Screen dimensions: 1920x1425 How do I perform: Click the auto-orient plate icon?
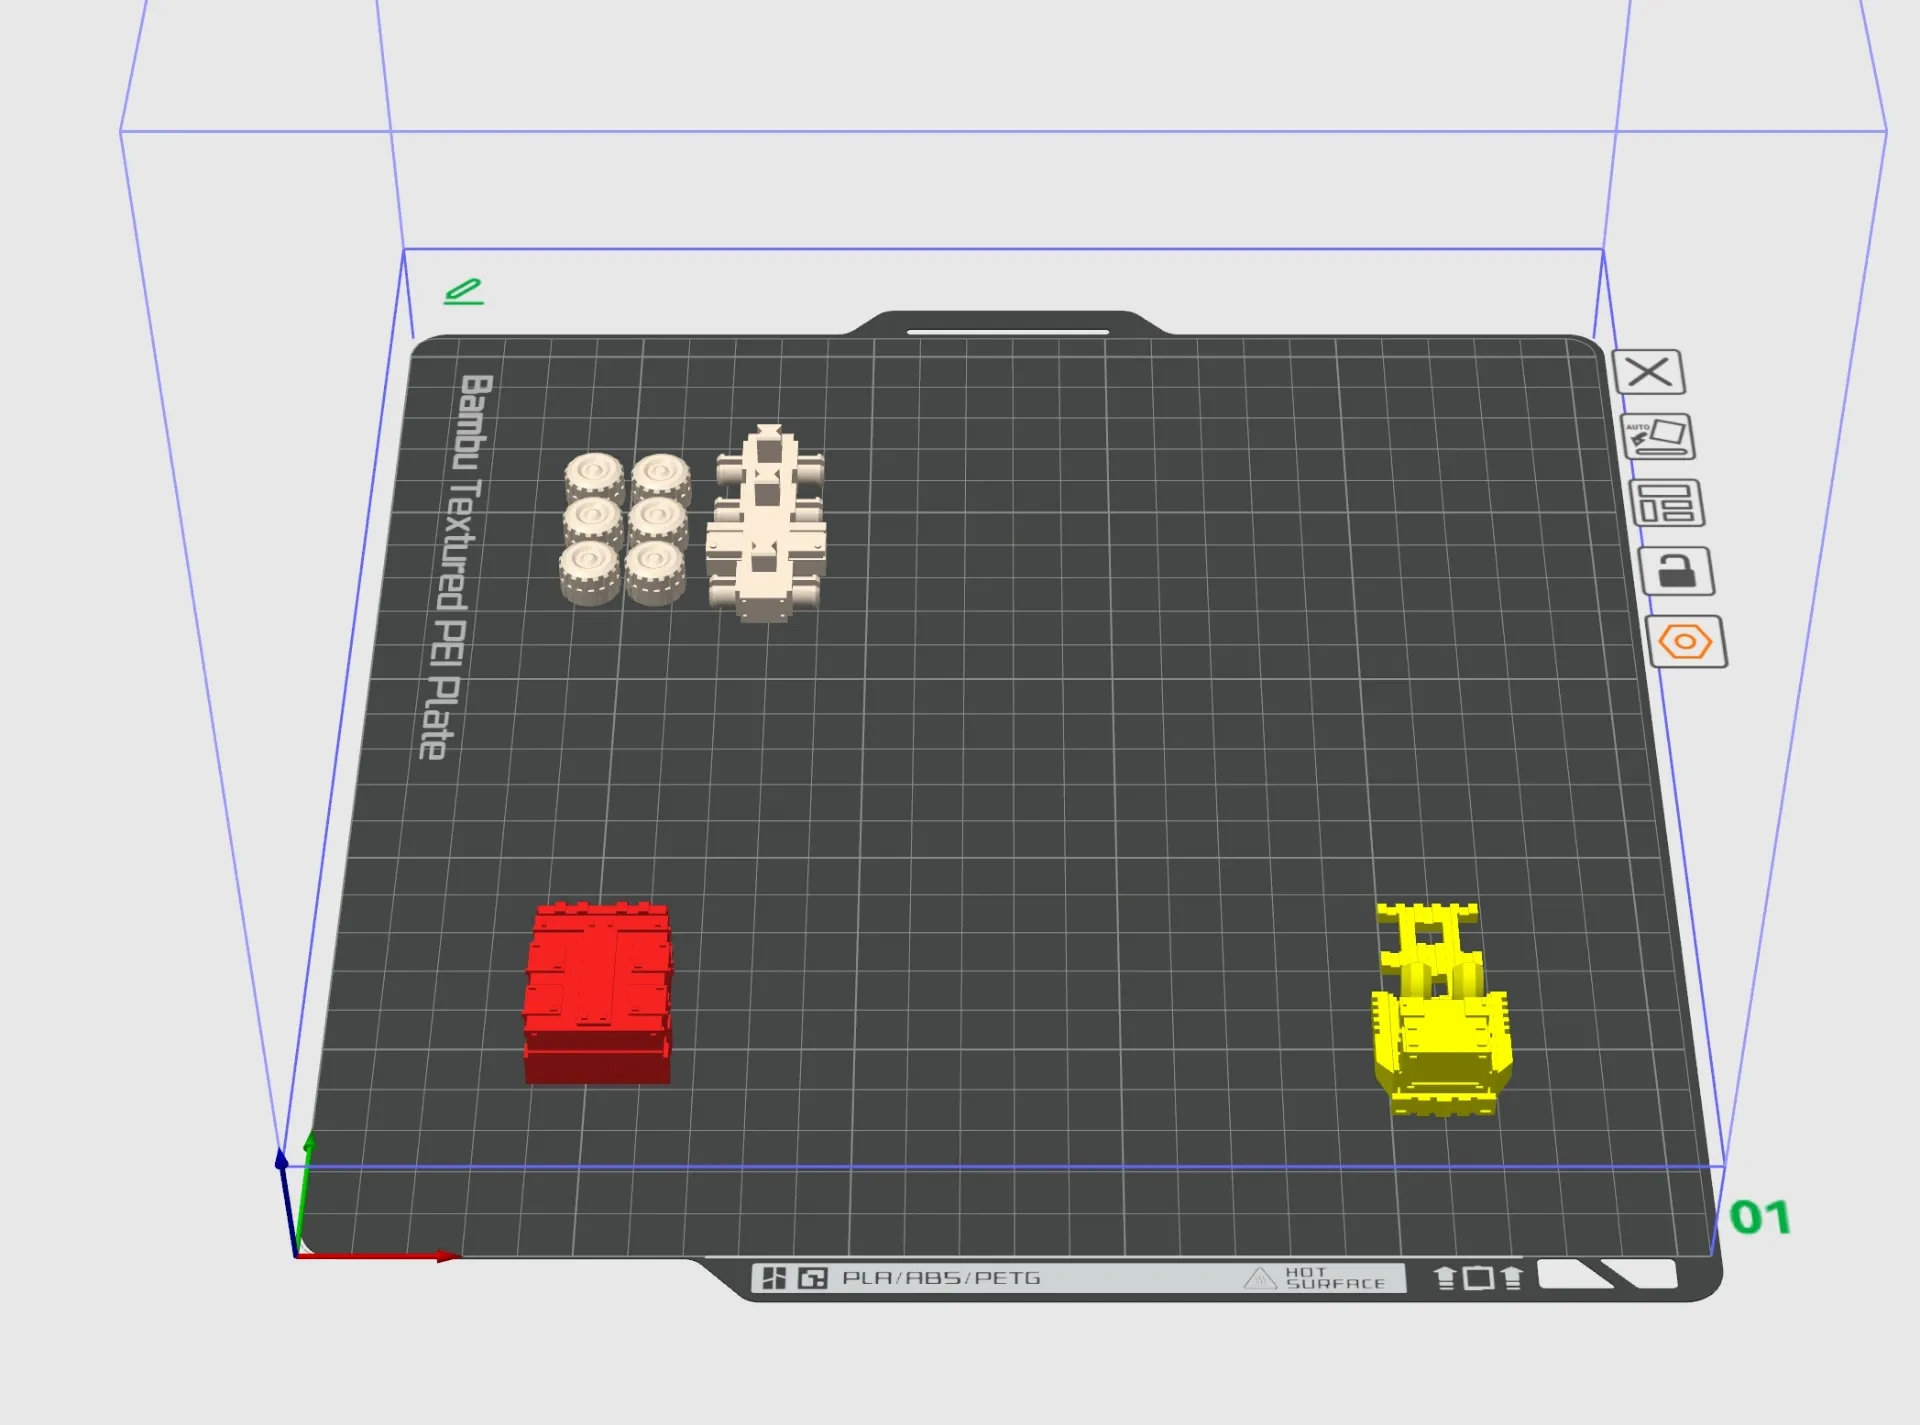pyautogui.click(x=1657, y=437)
